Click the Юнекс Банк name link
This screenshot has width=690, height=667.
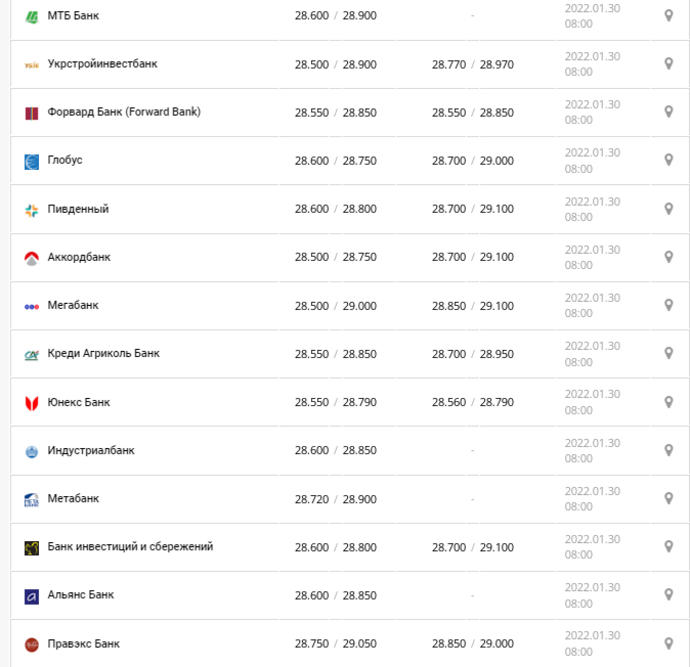tap(79, 402)
